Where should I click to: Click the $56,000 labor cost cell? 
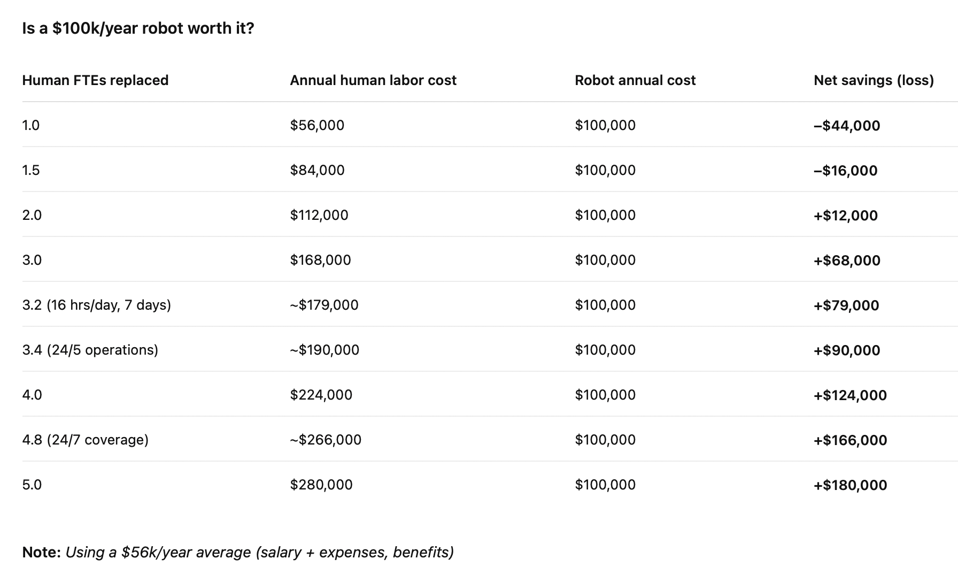[x=317, y=125]
